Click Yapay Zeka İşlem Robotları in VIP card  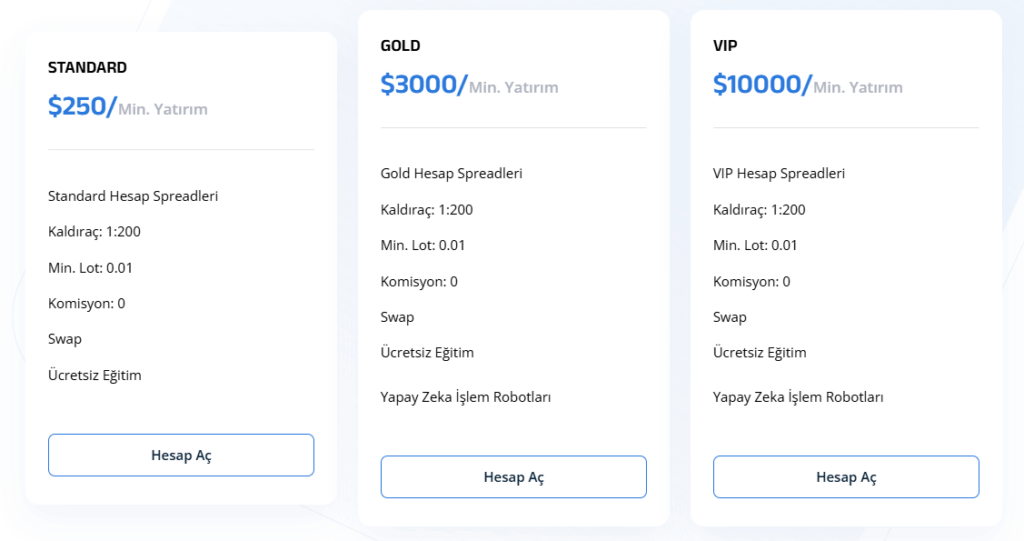(x=798, y=397)
